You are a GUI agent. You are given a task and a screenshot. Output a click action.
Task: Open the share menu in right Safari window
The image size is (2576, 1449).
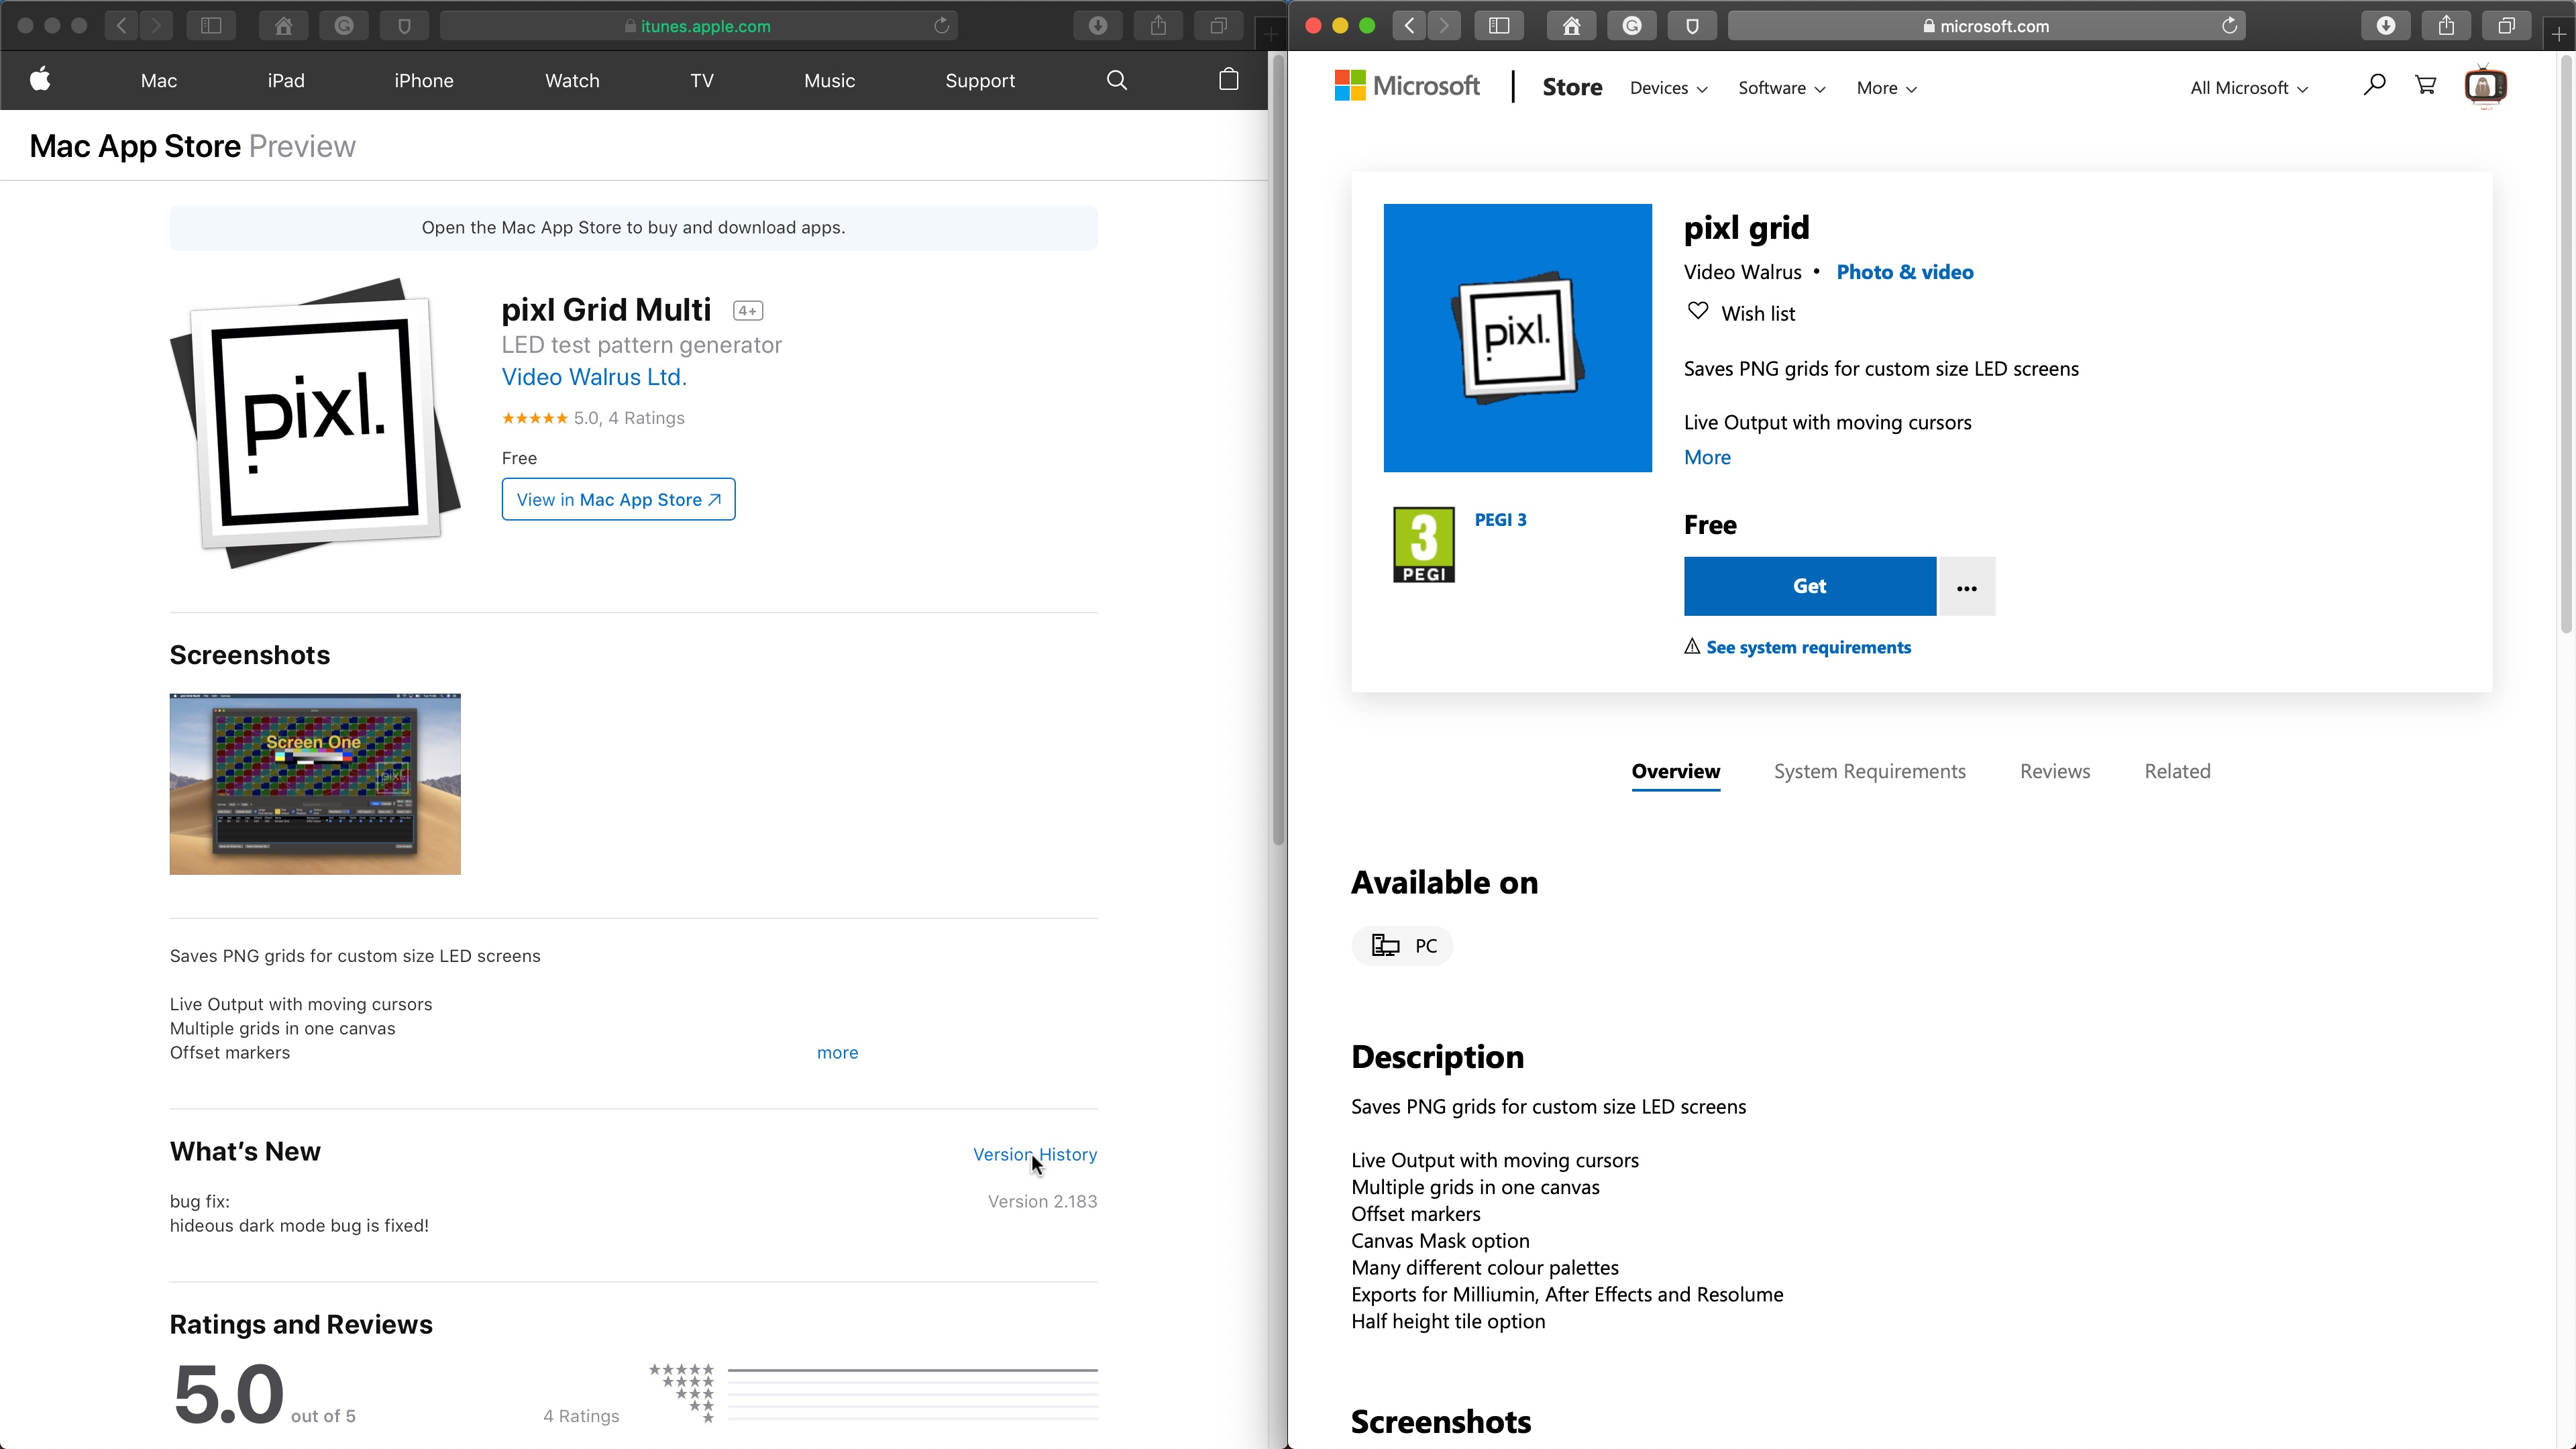click(x=2446, y=26)
